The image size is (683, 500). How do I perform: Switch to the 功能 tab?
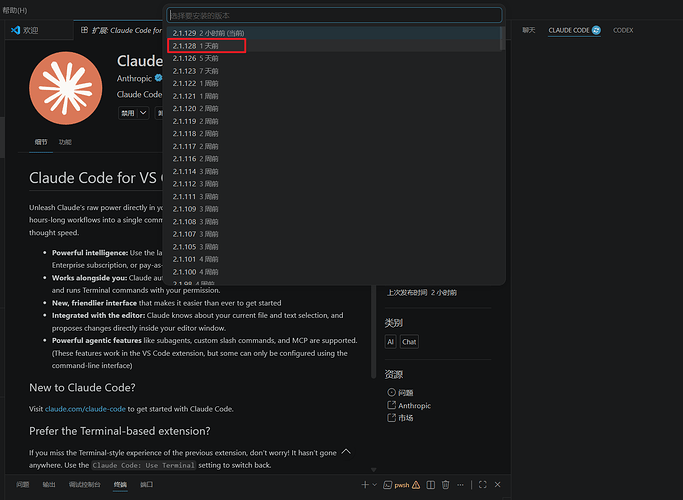click(x=65, y=142)
